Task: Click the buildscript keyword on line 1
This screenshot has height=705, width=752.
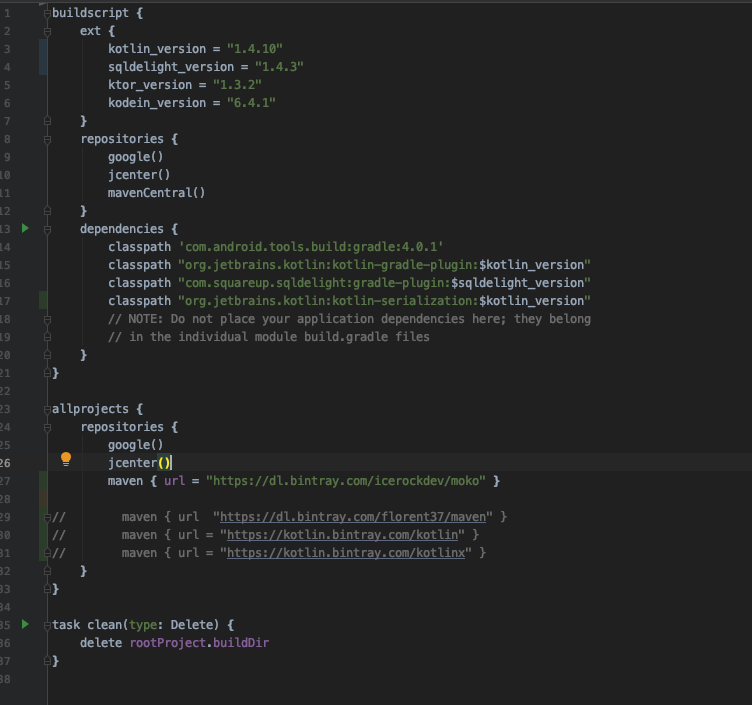Action: [90, 13]
